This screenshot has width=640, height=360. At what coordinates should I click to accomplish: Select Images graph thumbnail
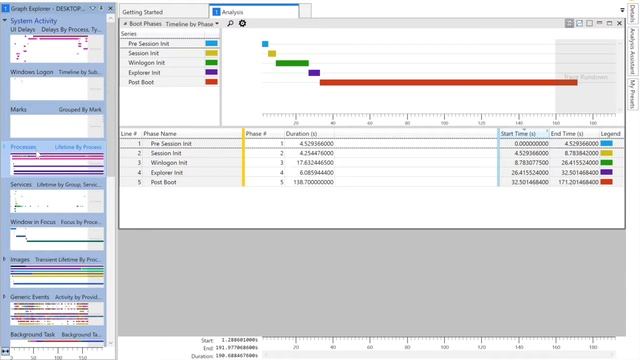point(57,276)
